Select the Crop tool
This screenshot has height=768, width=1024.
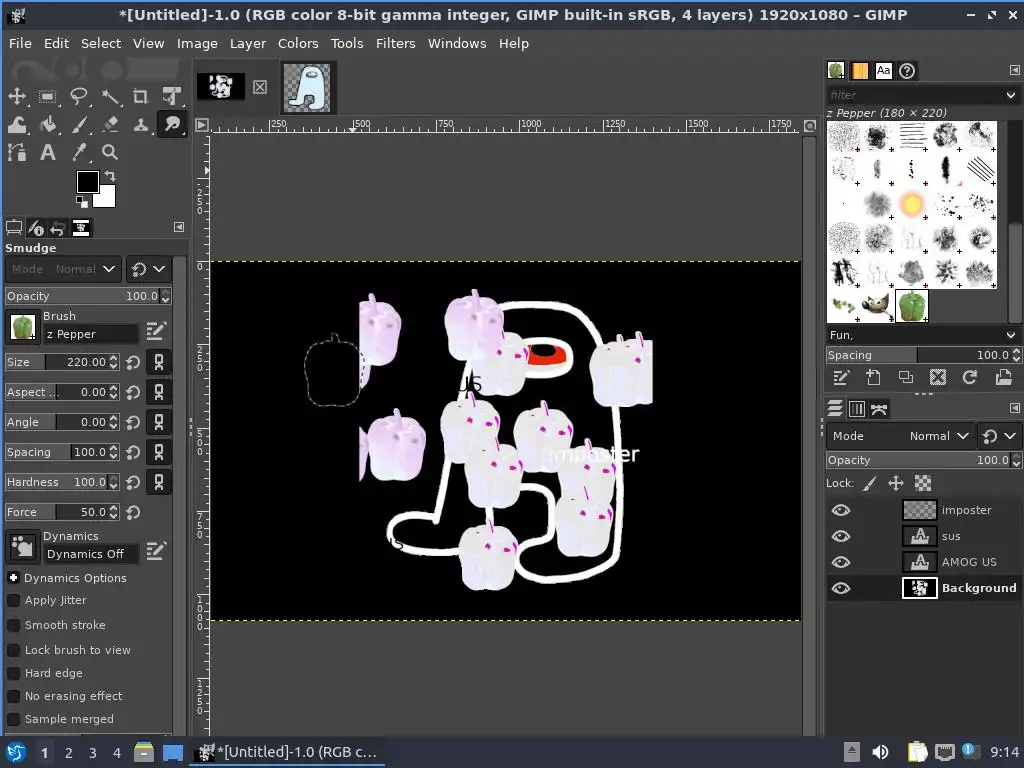pyautogui.click(x=140, y=97)
